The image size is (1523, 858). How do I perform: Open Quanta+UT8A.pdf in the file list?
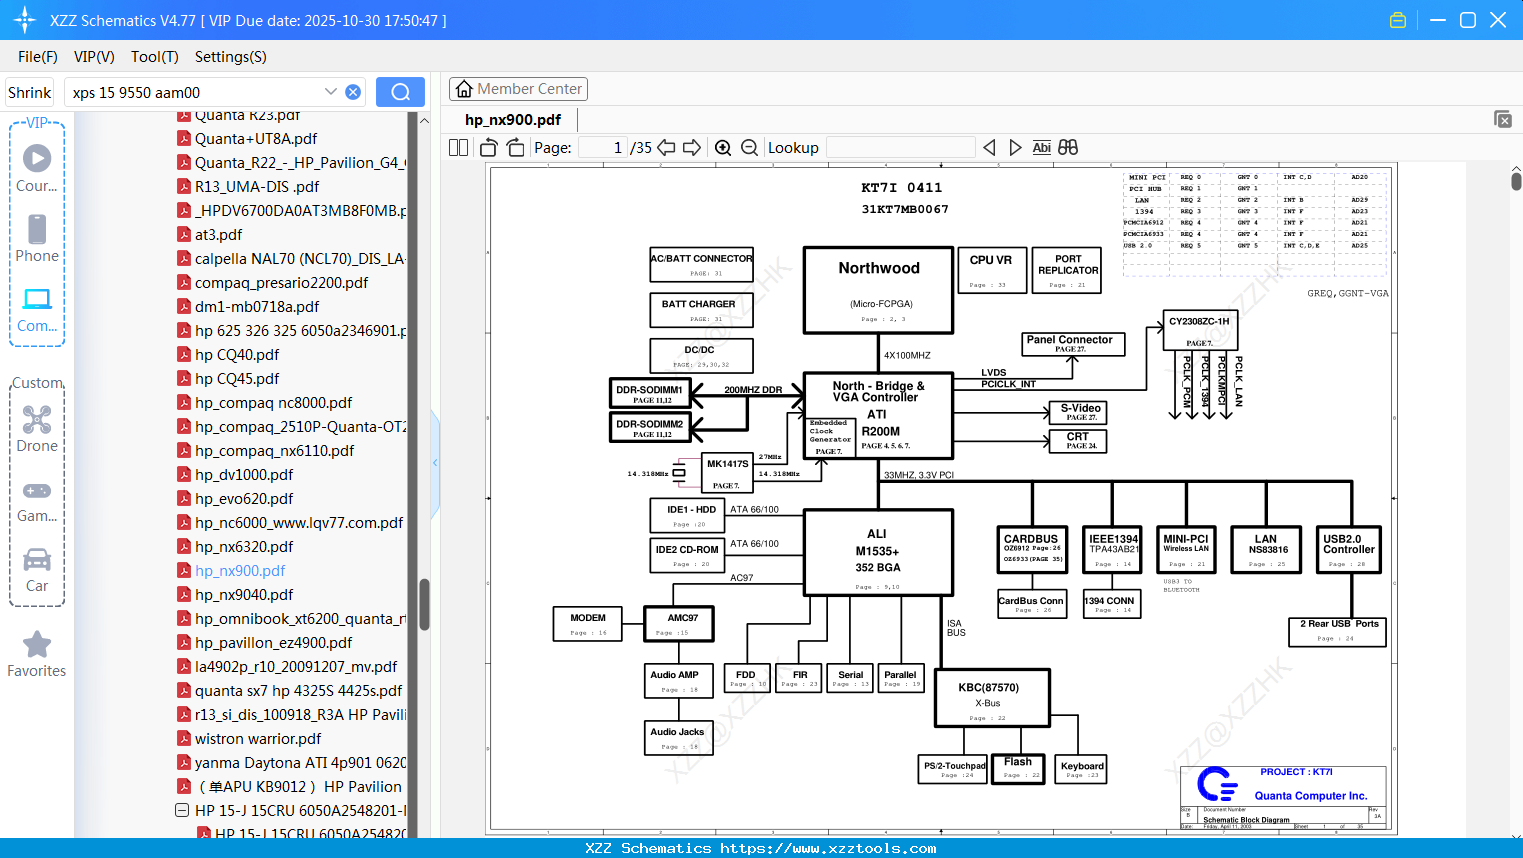[256, 138]
